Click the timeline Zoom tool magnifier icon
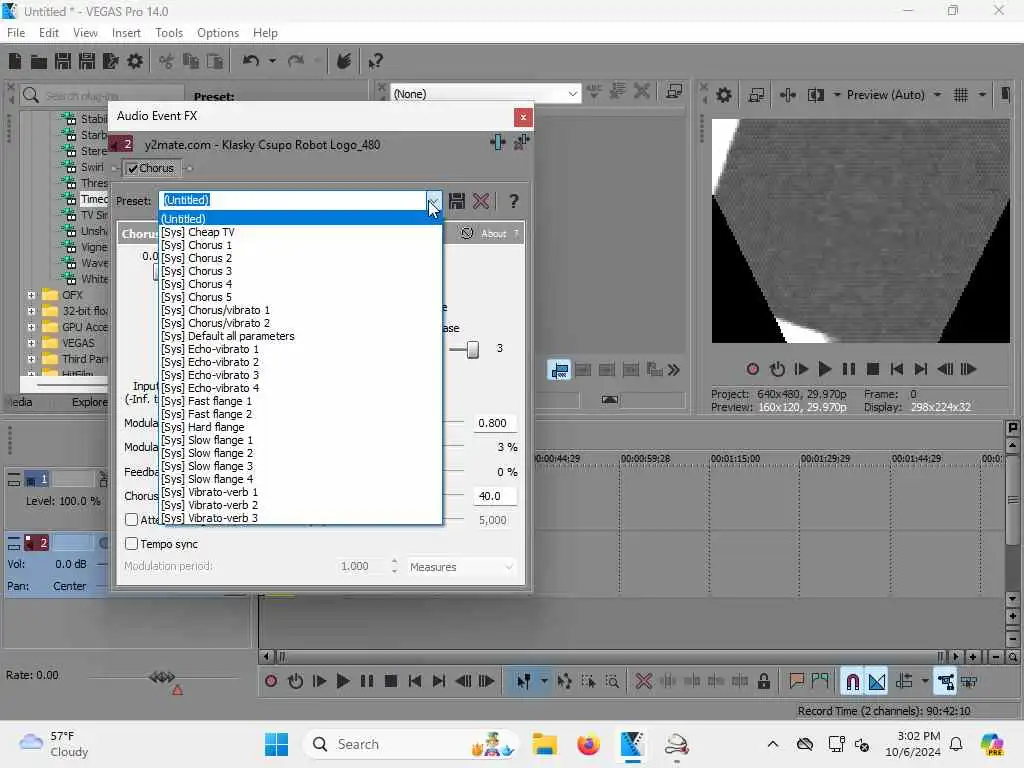 [x=612, y=681]
